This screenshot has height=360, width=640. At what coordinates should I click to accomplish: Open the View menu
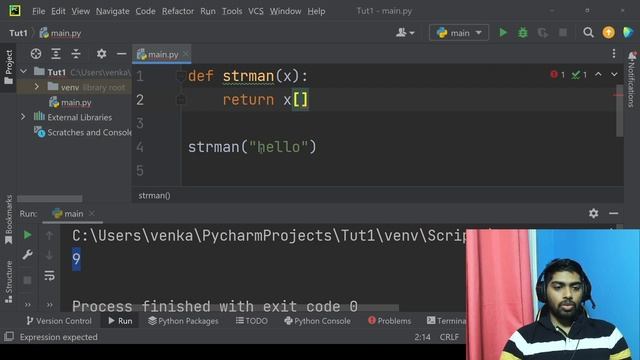coord(80,11)
